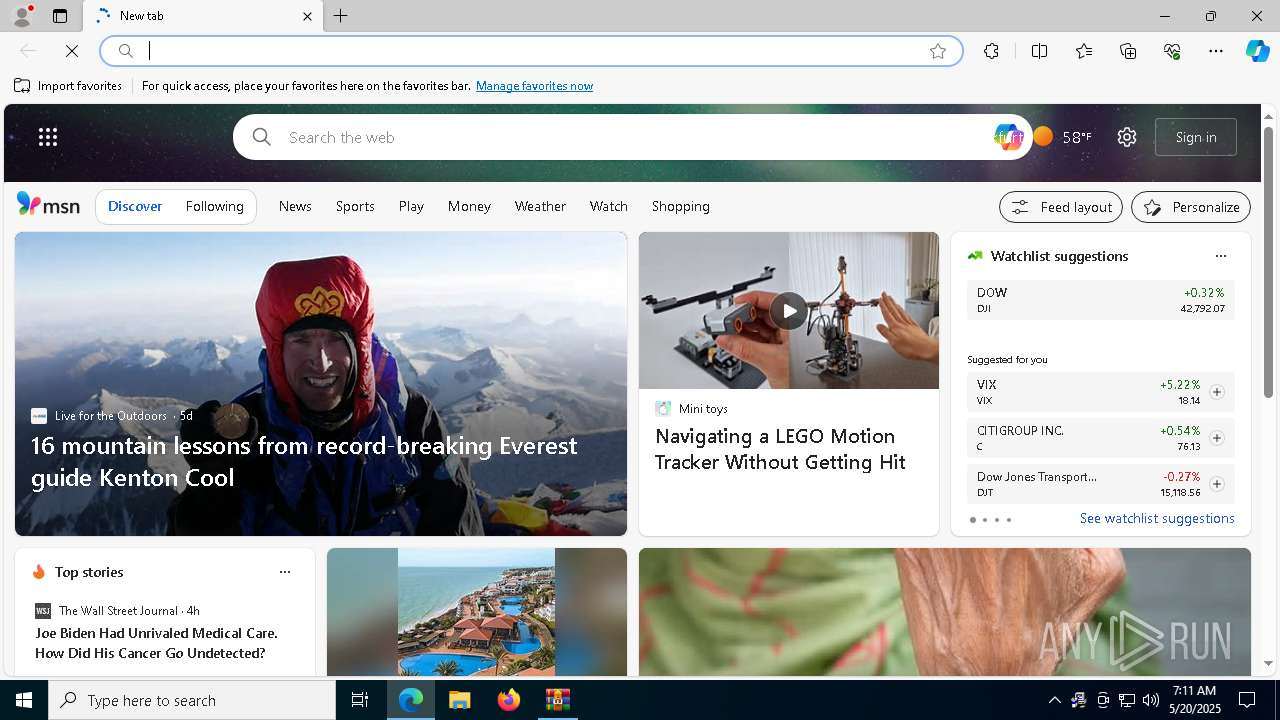Open the Watch section
The image size is (1280, 720).
point(609,206)
